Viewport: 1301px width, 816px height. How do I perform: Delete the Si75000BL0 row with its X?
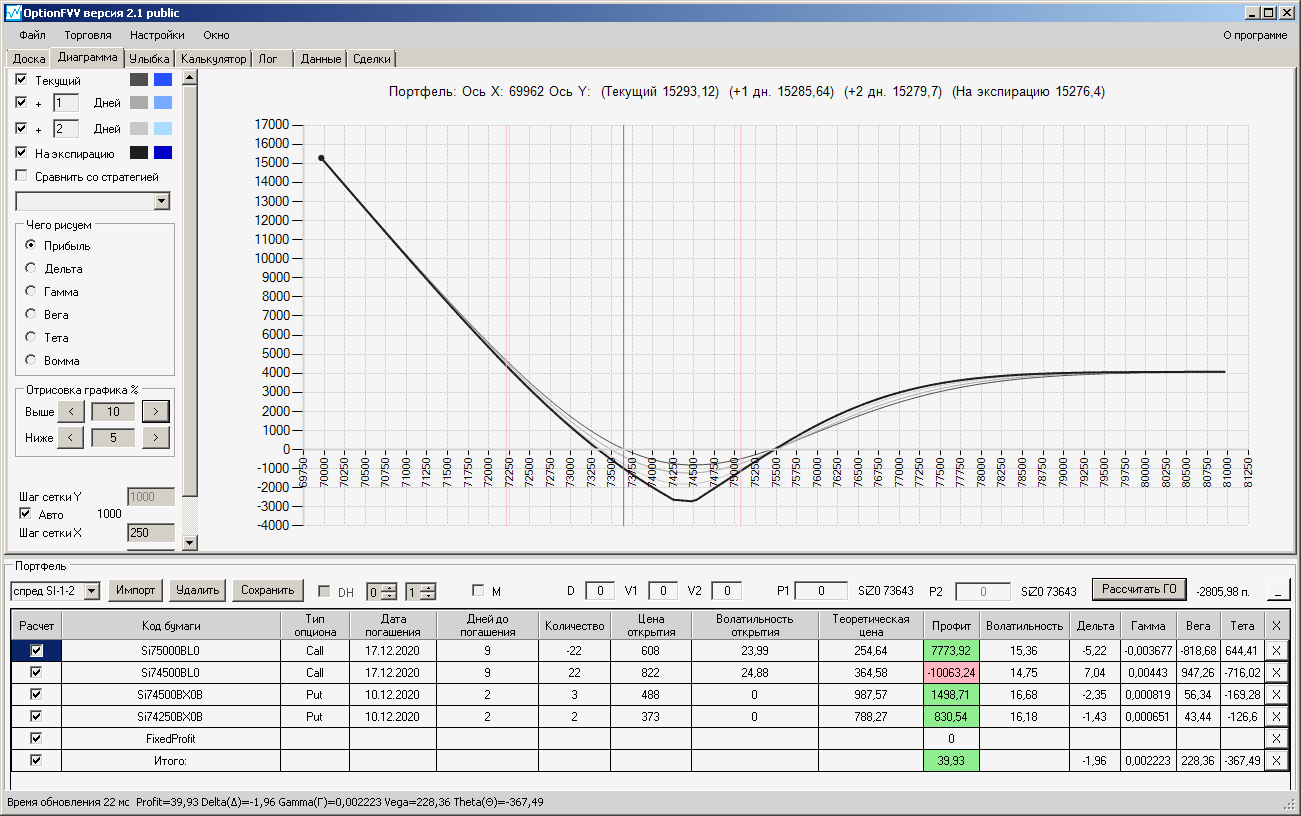[x=1276, y=650]
